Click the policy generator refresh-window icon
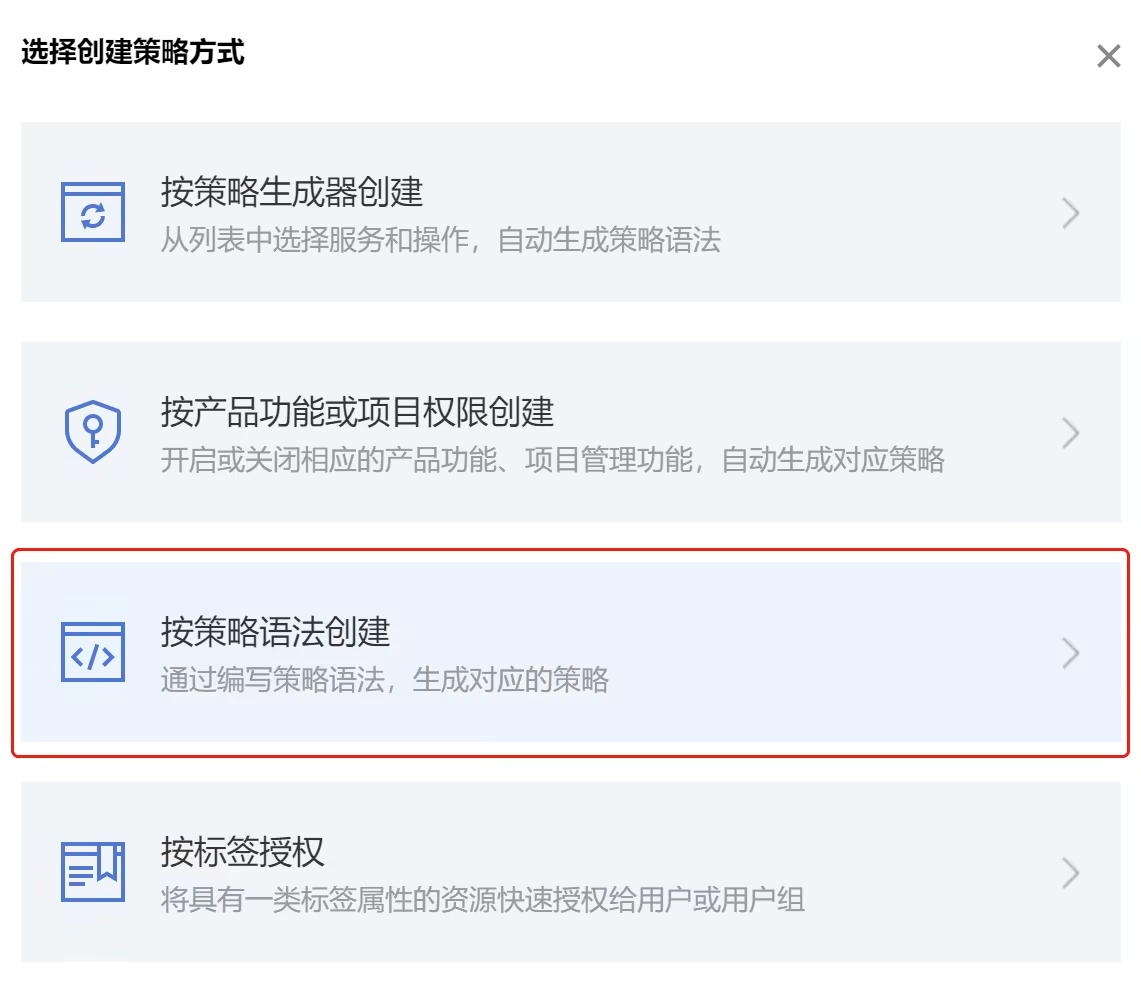This screenshot has height=991, width=1141. coord(93,212)
